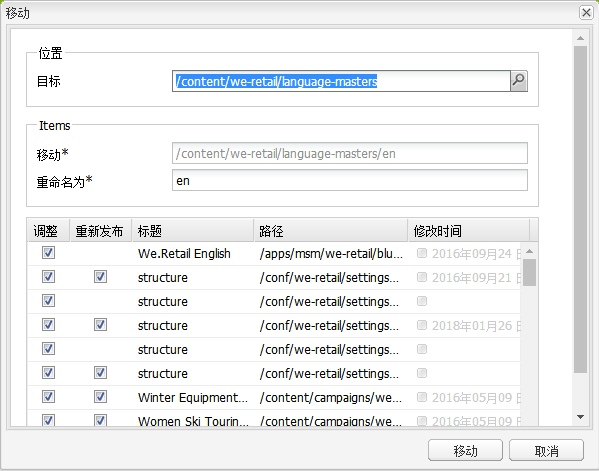
Task: Sort by the 调整 column header
Action: pos(49,231)
